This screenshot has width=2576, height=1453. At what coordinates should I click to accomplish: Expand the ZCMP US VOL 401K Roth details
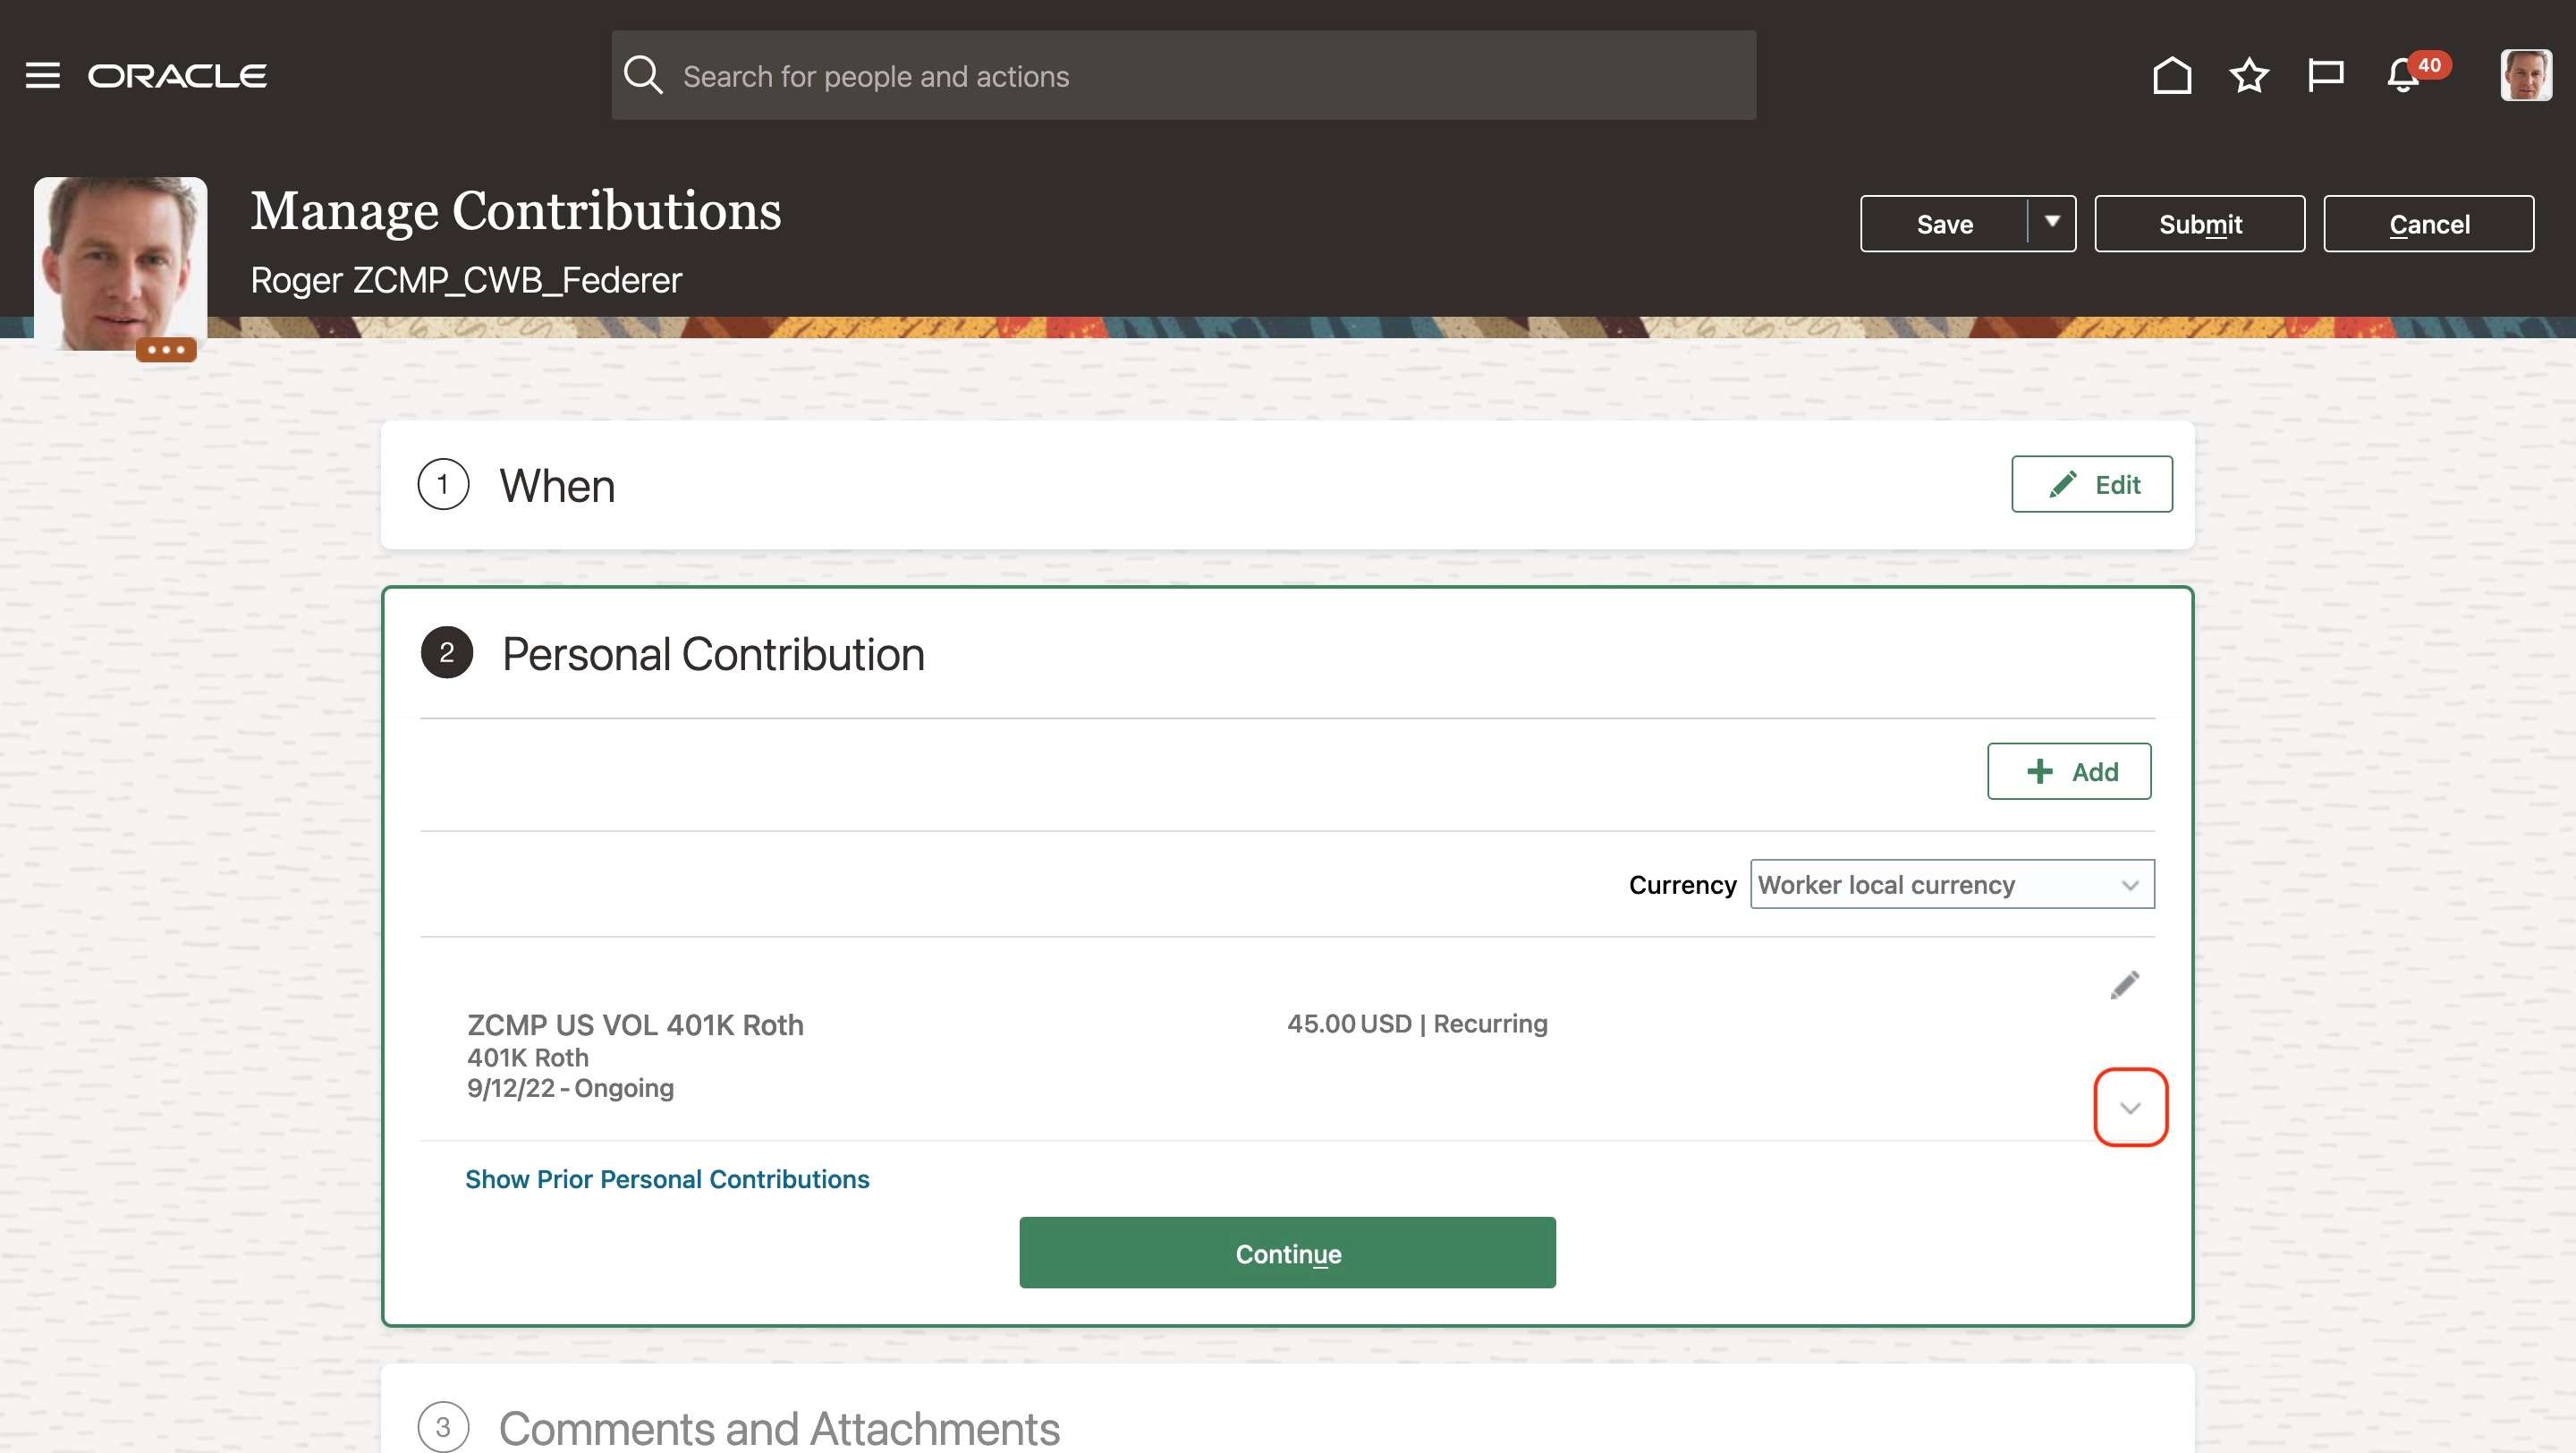[x=2130, y=1107]
